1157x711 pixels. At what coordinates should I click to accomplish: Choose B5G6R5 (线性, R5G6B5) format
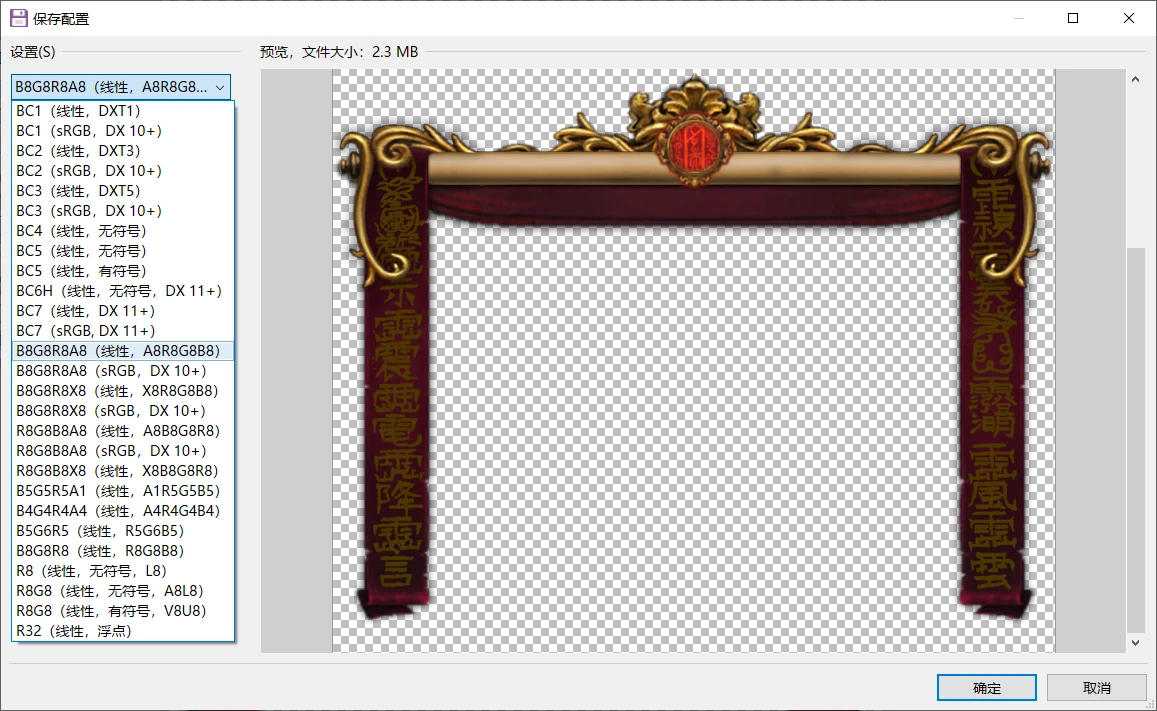coord(123,530)
